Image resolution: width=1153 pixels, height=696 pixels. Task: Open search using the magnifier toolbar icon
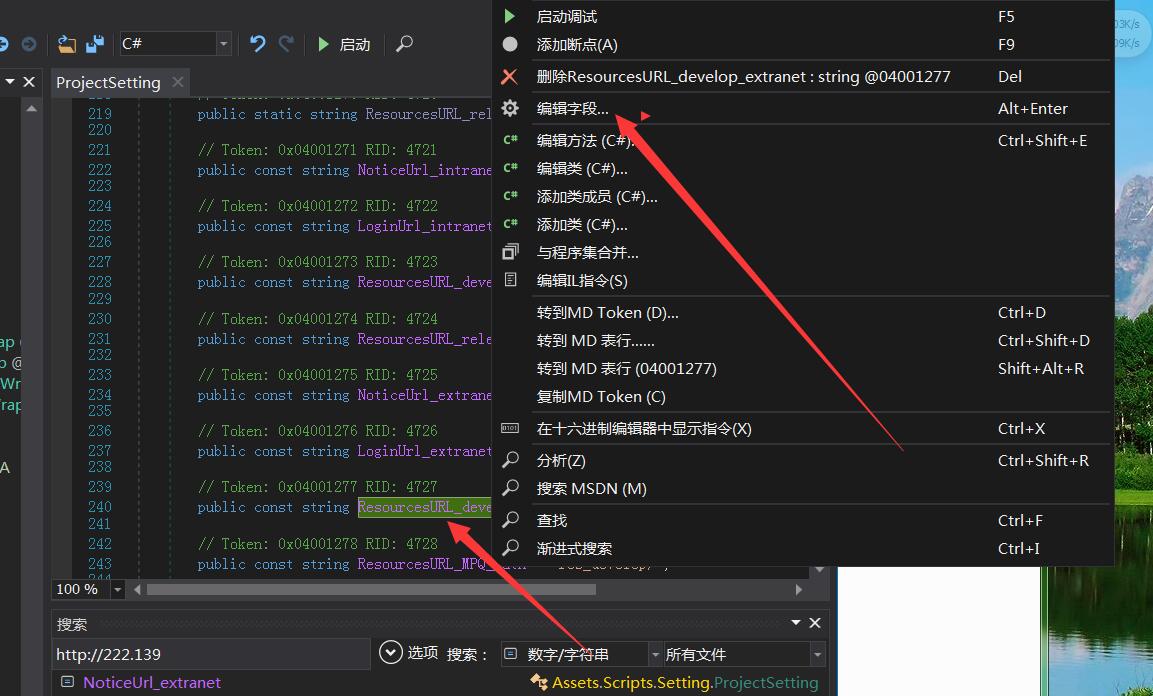(404, 44)
